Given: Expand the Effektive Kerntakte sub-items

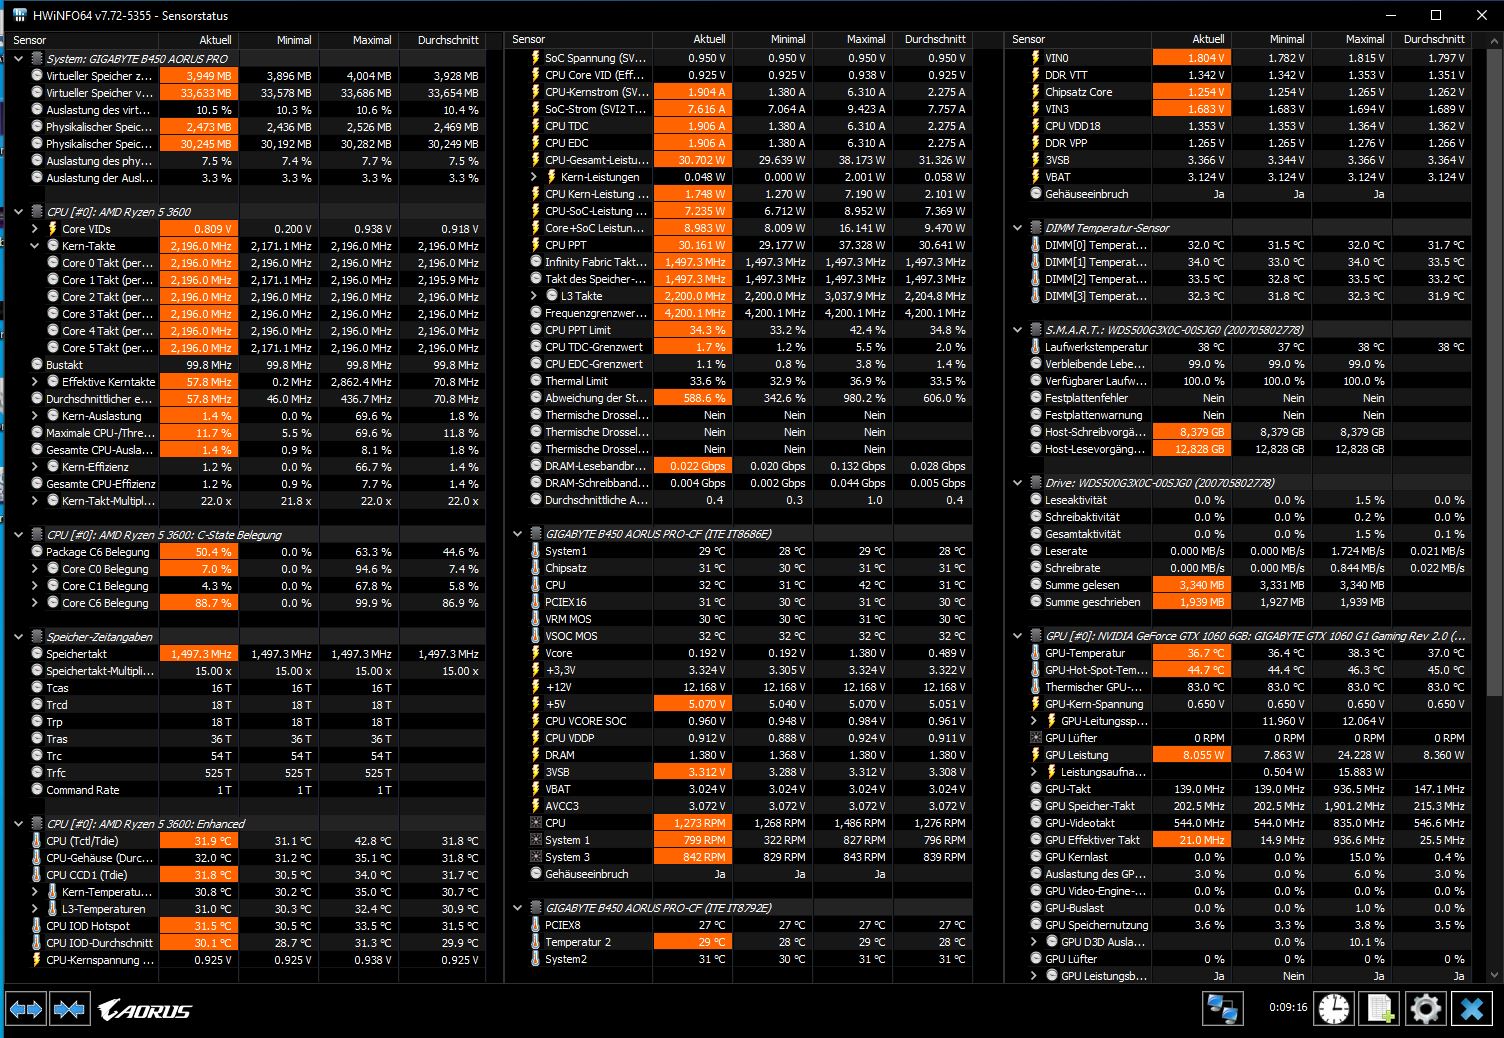Looking at the screenshot, I should (x=34, y=382).
